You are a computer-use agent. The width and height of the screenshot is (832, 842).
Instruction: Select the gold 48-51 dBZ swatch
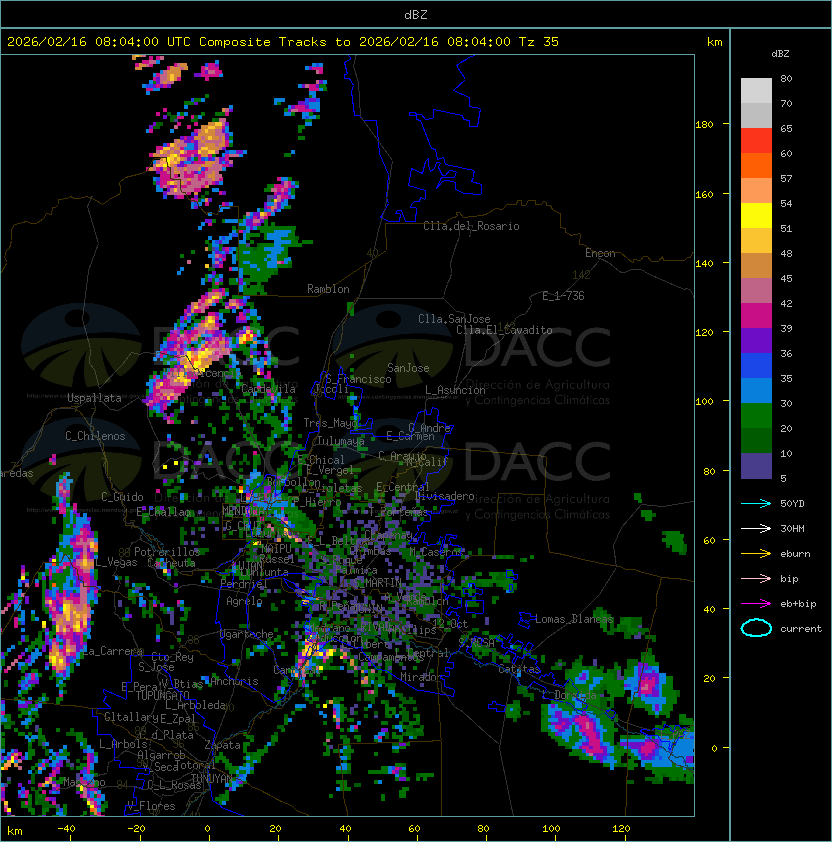(x=756, y=241)
